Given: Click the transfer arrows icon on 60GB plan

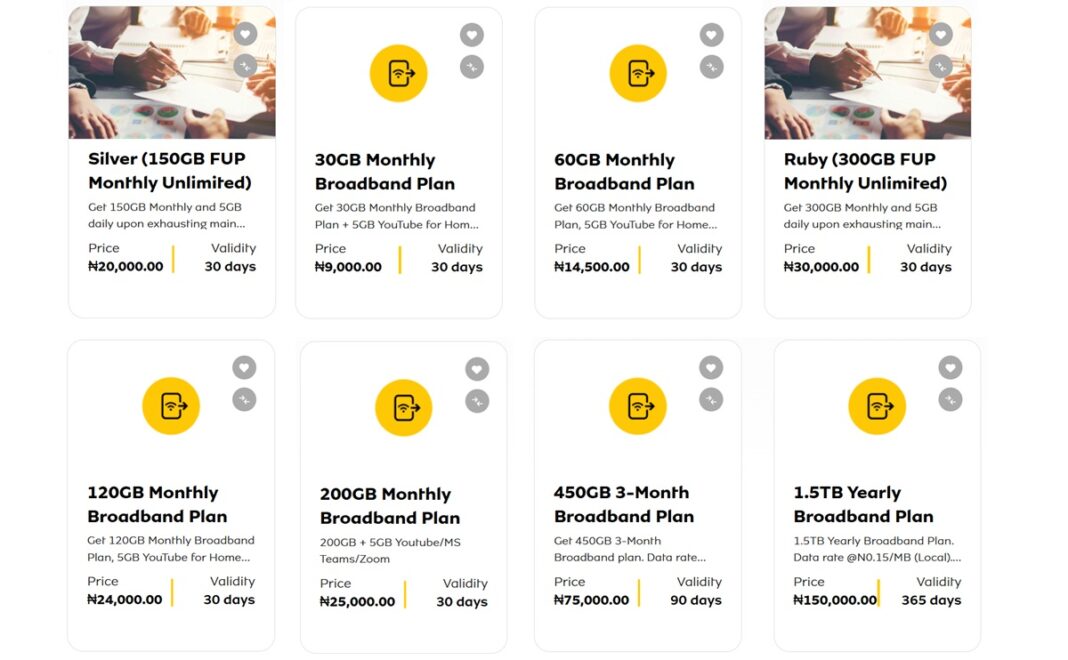Looking at the screenshot, I should point(711,66).
